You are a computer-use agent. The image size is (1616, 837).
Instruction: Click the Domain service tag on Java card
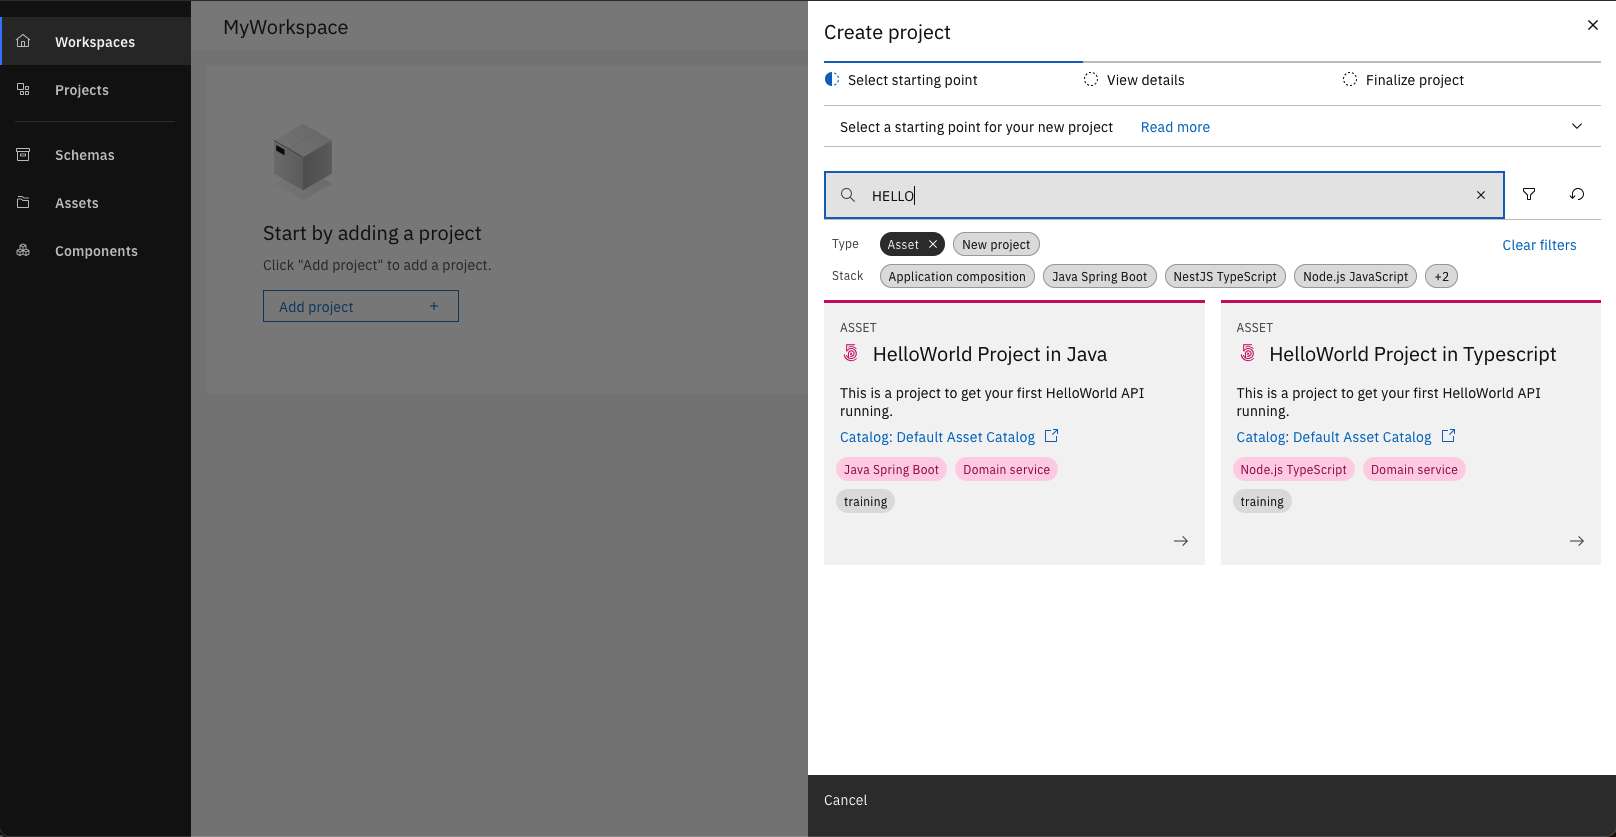pyautogui.click(x=1006, y=469)
